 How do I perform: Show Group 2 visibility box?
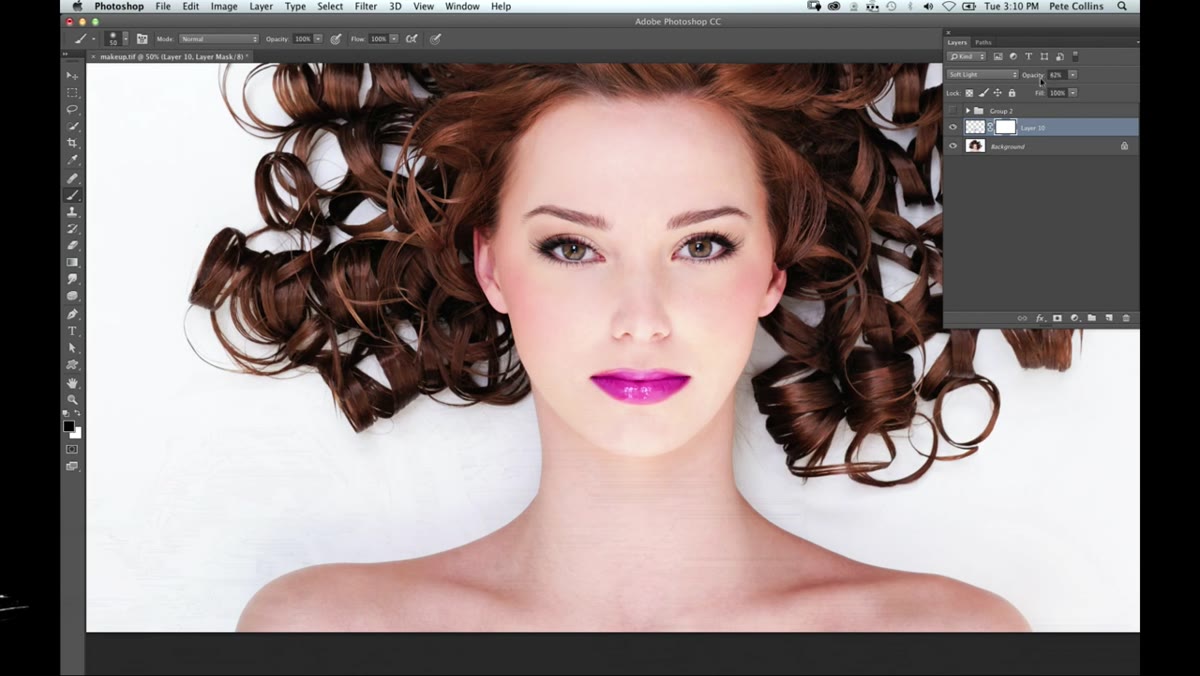[953, 110]
